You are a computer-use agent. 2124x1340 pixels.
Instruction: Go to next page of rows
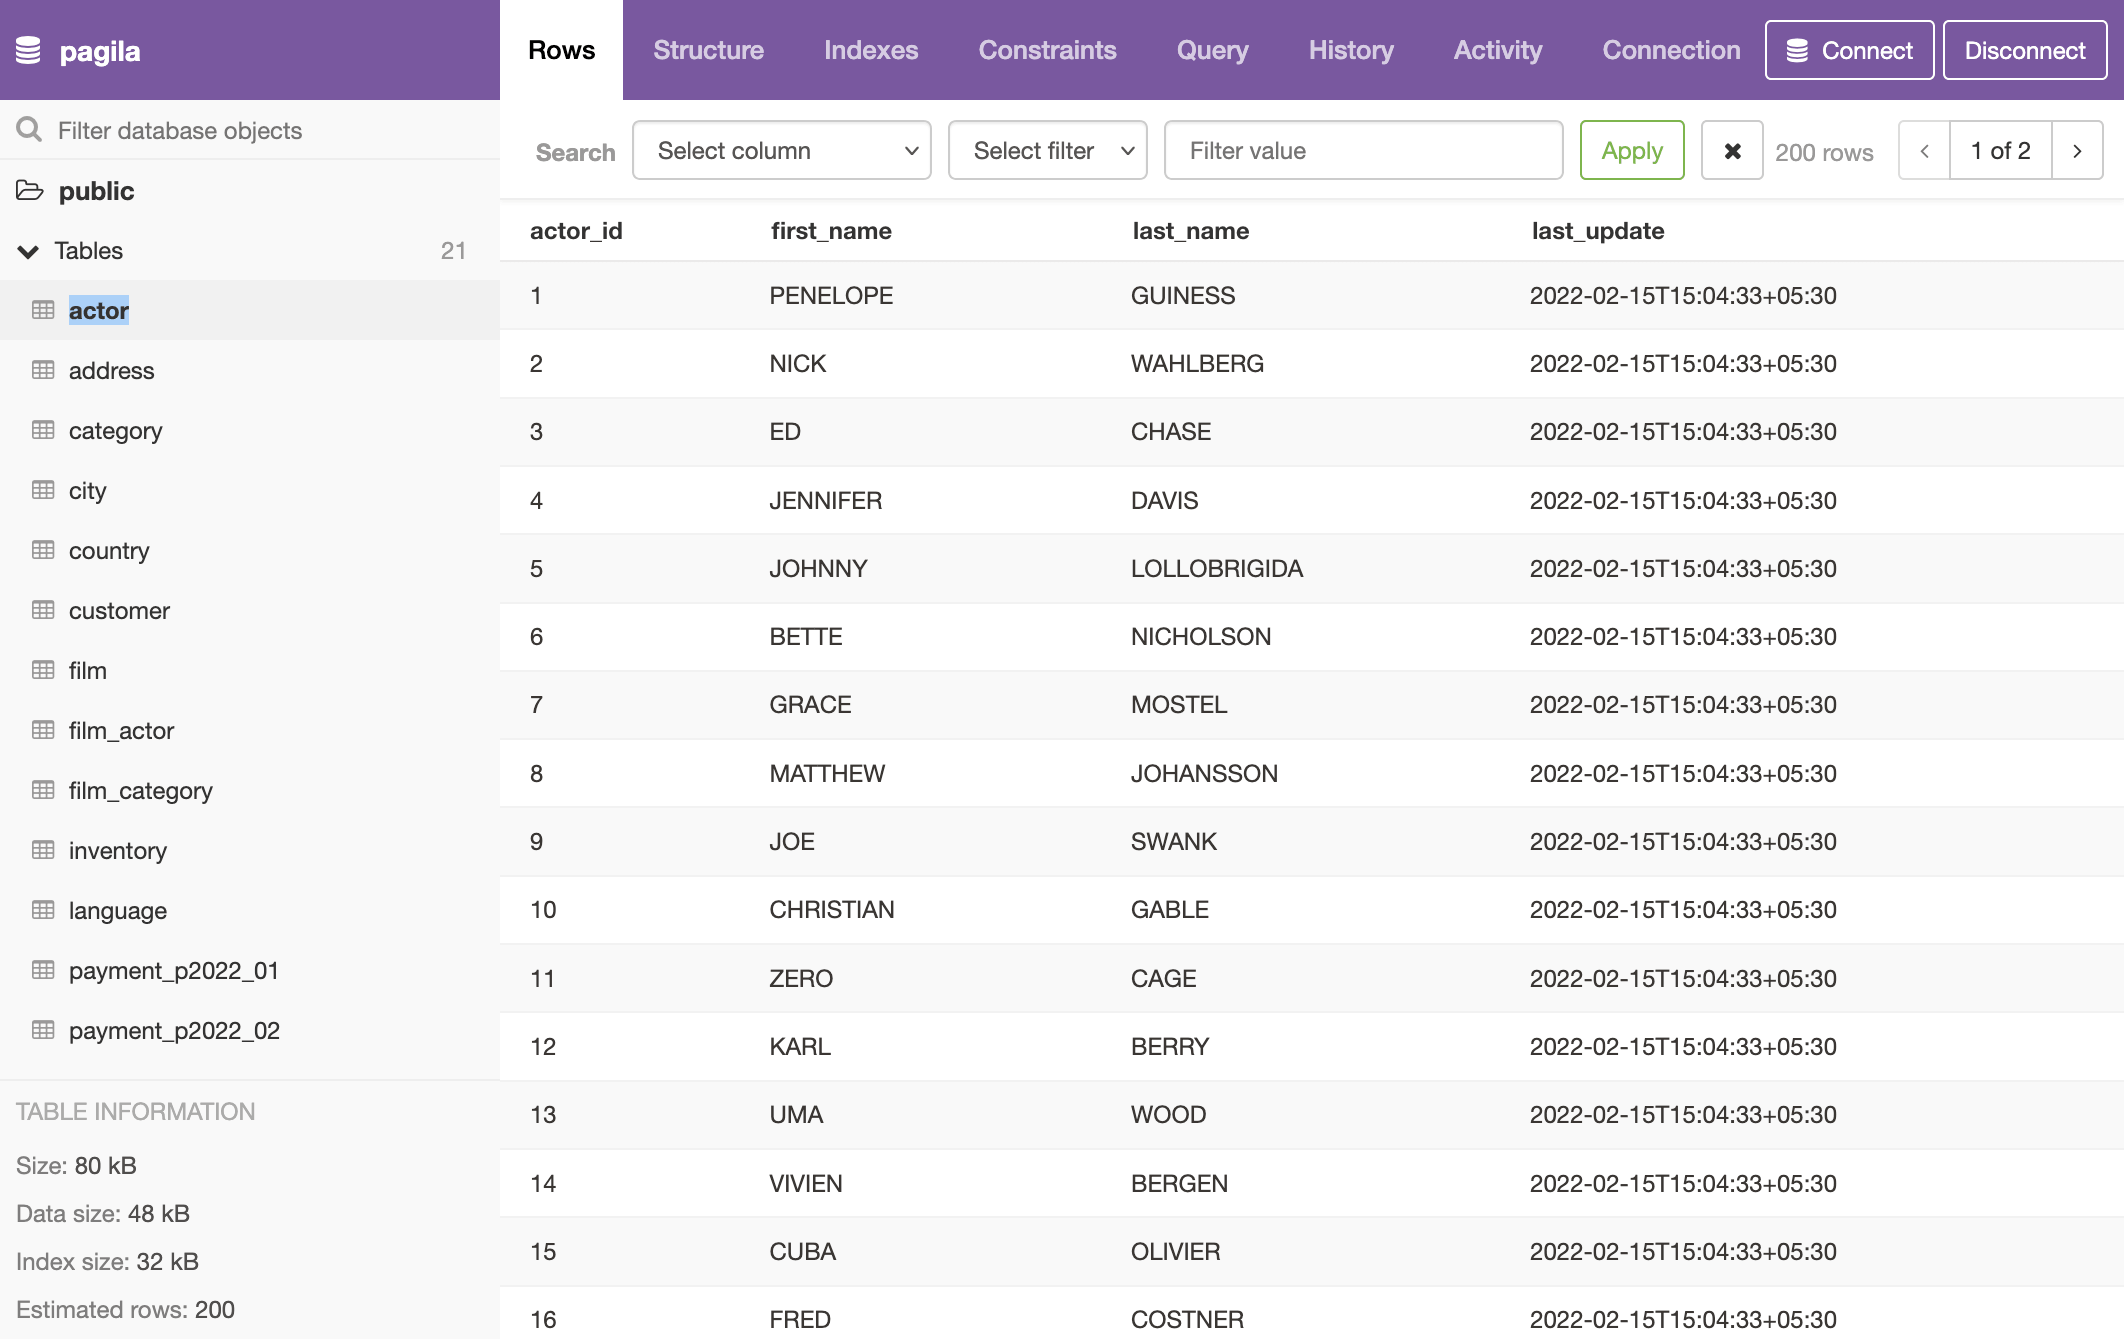[2077, 151]
